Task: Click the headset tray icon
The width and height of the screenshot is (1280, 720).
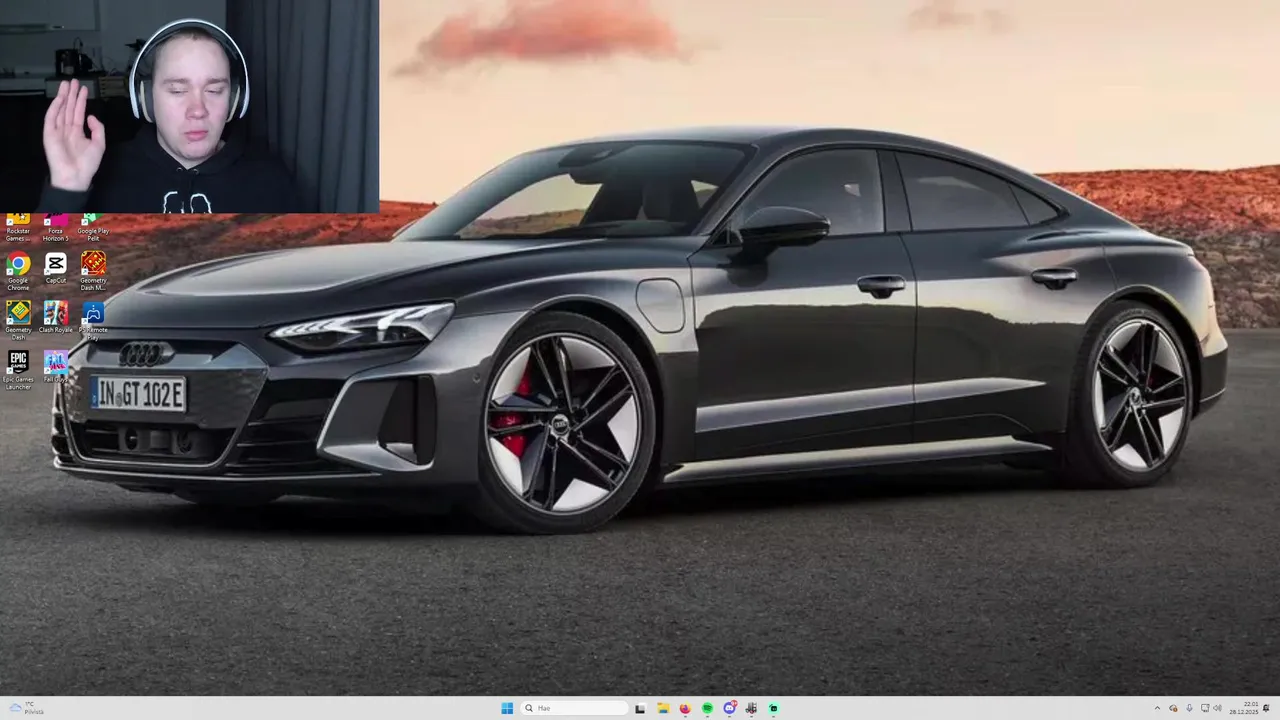Action: [1173, 708]
